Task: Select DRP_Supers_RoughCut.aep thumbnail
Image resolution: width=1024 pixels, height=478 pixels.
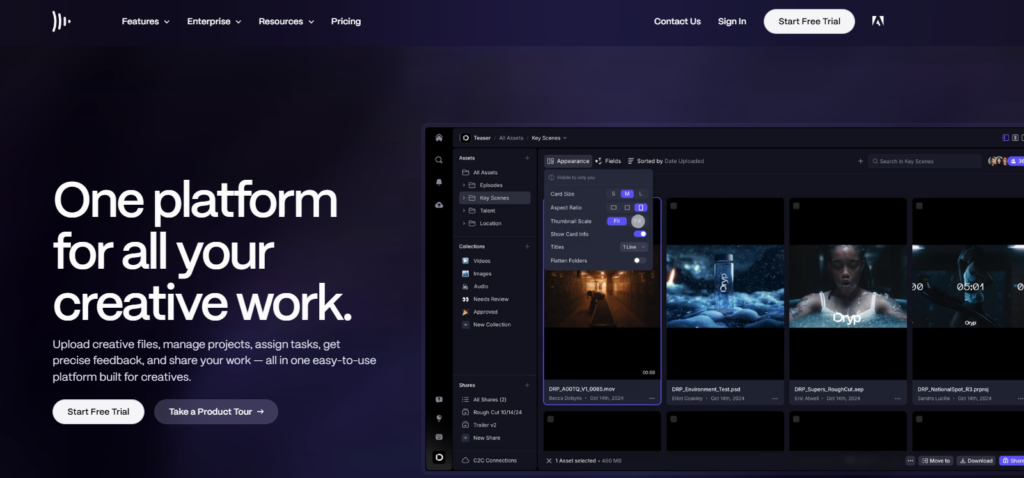Action: click(x=848, y=287)
